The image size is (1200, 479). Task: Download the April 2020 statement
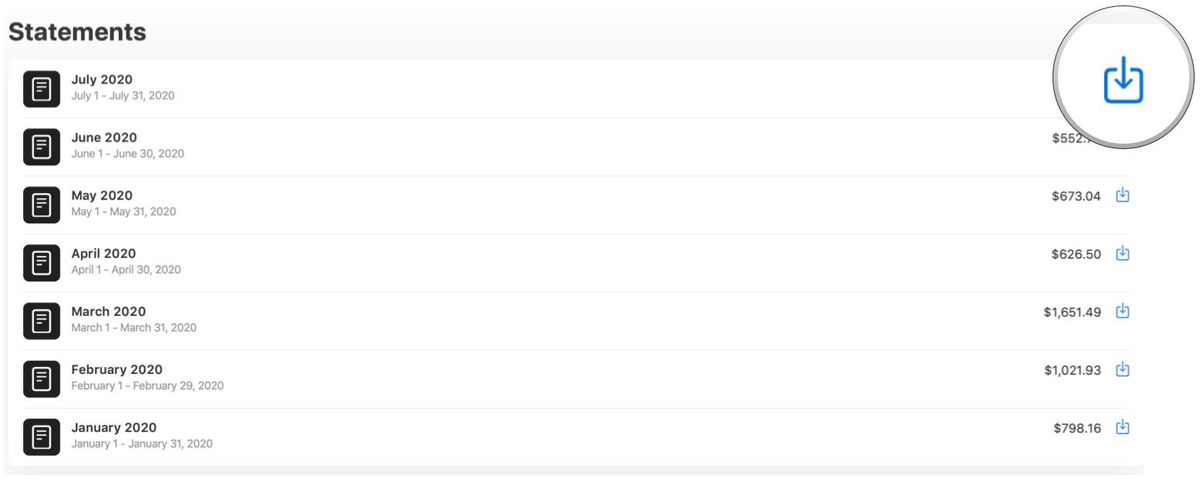tap(1122, 254)
